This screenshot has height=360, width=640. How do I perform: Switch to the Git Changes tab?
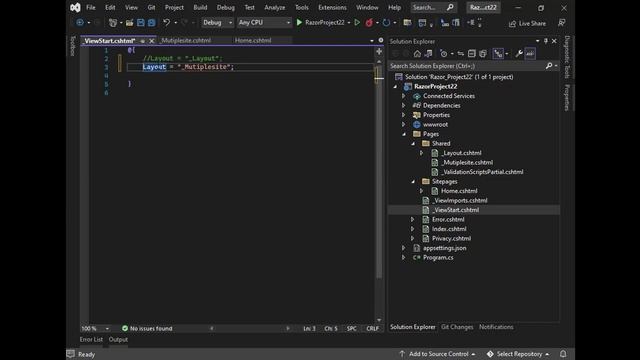pyautogui.click(x=457, y=327)
